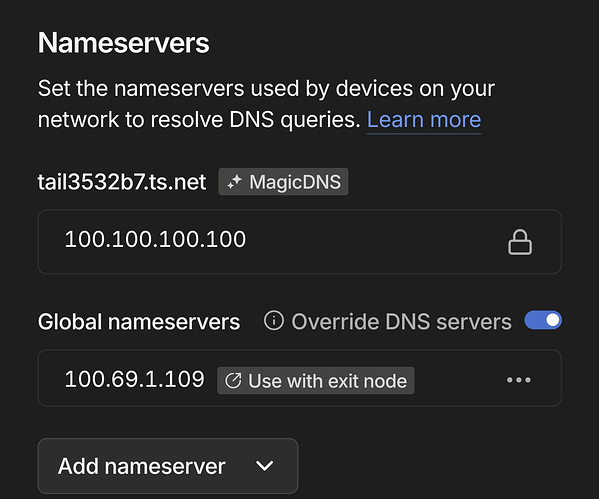Image resolution: width=599 pixels, height=499 pixels.
Task: Click the info icon beside Override DNS servers
Action: (274, 320)
